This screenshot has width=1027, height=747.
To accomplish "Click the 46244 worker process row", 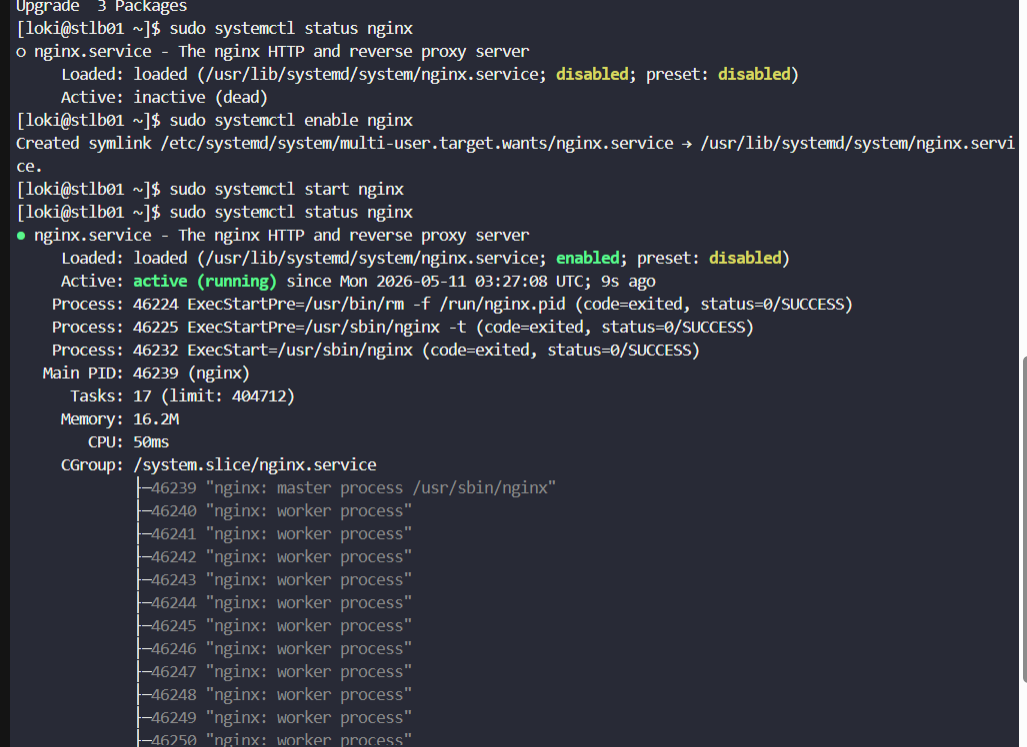I will (x=274, y=602).
